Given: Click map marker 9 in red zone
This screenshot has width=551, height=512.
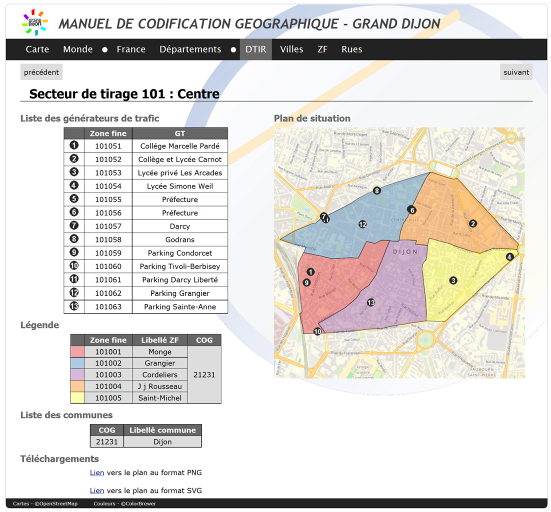Looking at the screenshot, I should pos(307,283).
